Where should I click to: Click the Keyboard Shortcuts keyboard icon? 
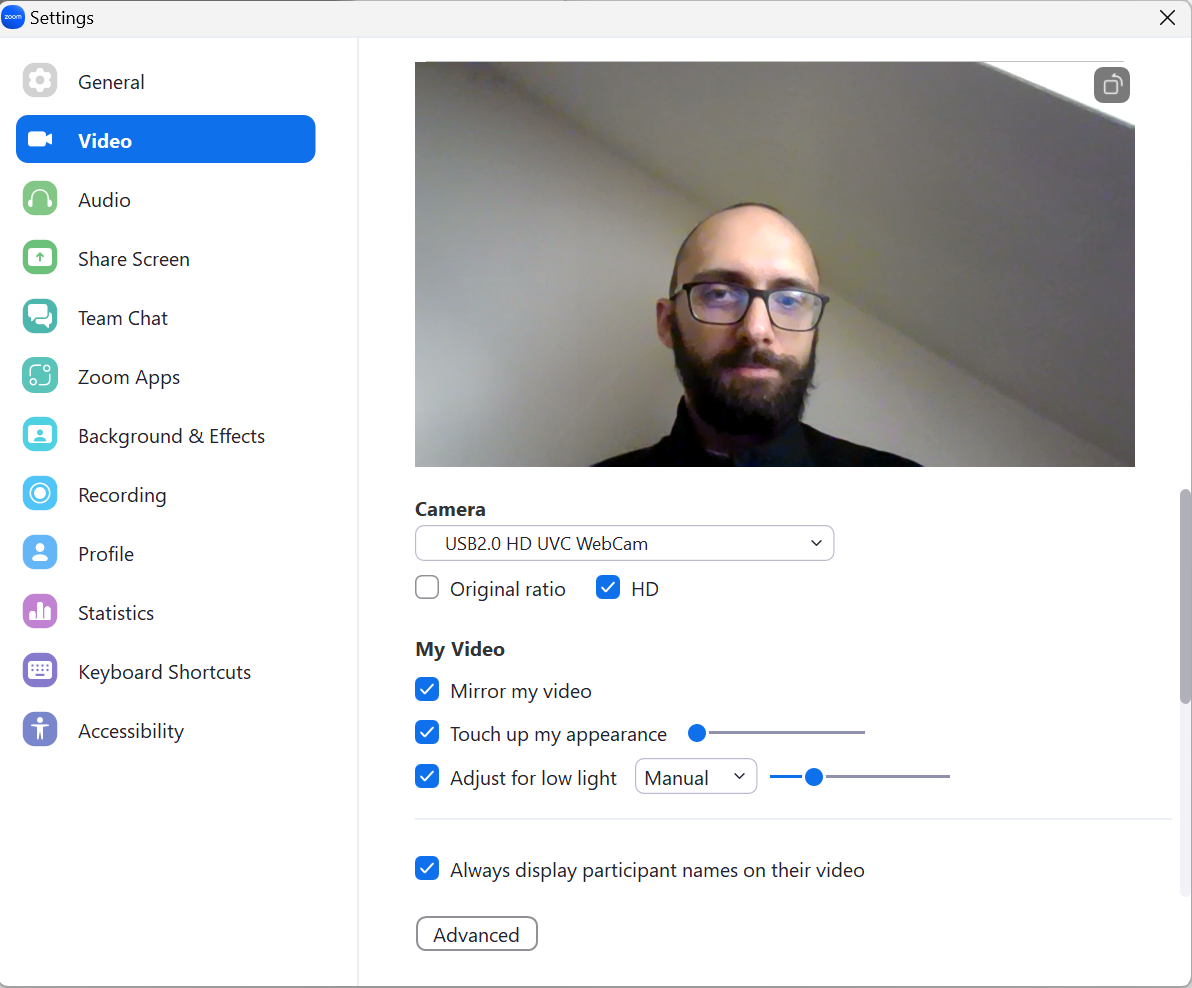(40, 670)
